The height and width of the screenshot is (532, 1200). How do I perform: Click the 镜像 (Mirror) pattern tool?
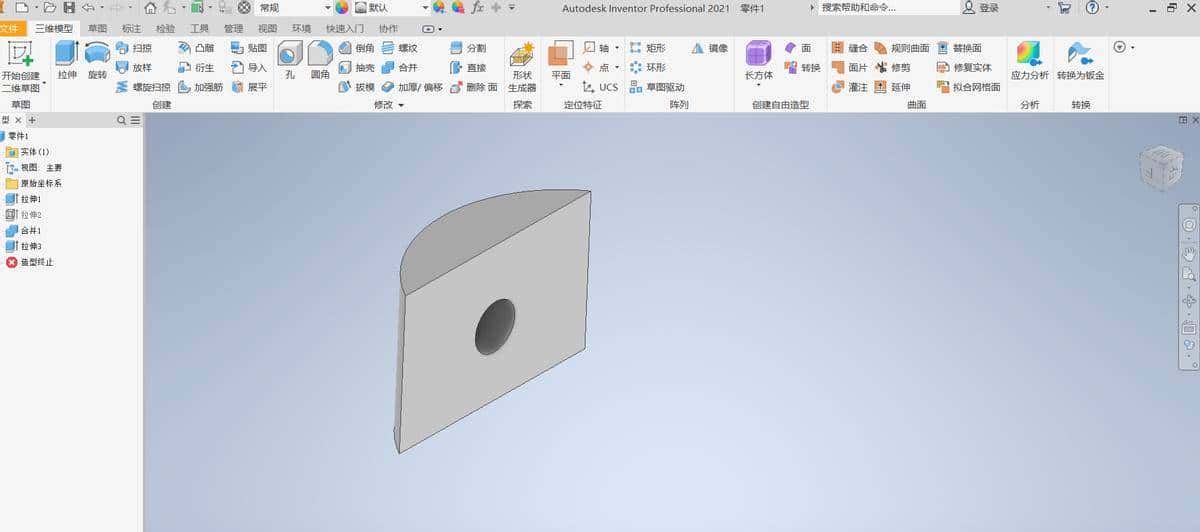[709, 48]
